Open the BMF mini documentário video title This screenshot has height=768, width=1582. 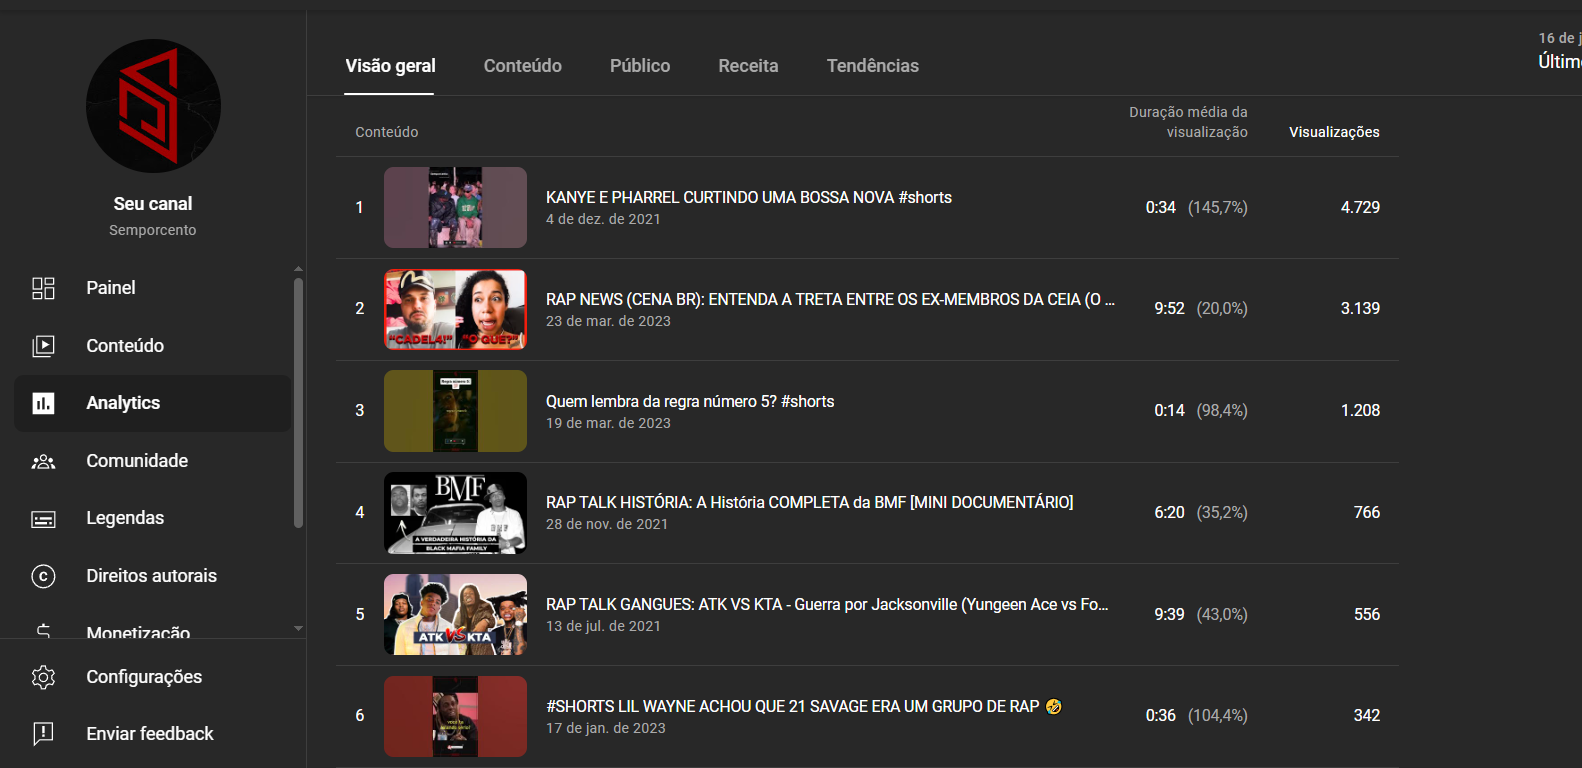(x=809, y=502)
